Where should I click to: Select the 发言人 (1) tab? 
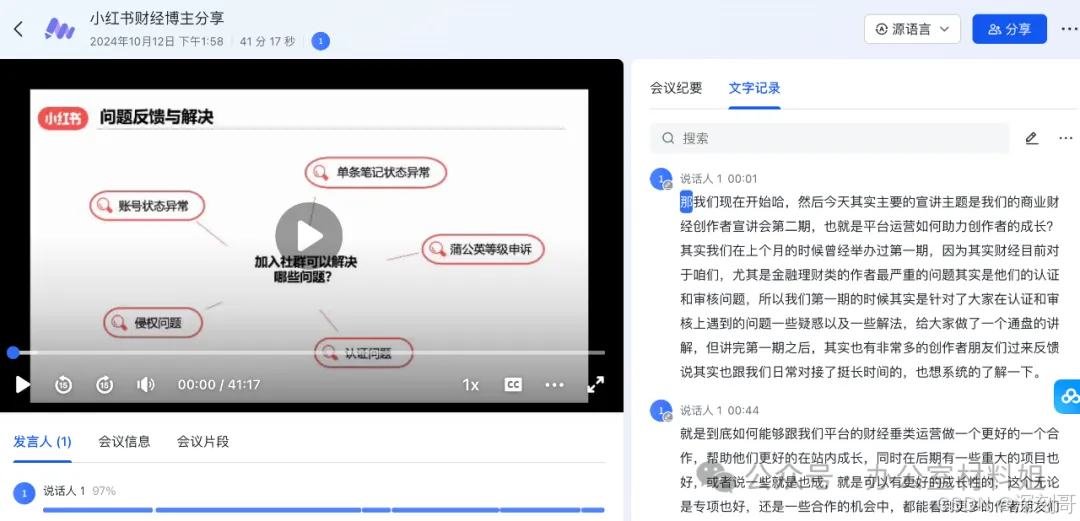pyautogui.click(x=43, y=441)
